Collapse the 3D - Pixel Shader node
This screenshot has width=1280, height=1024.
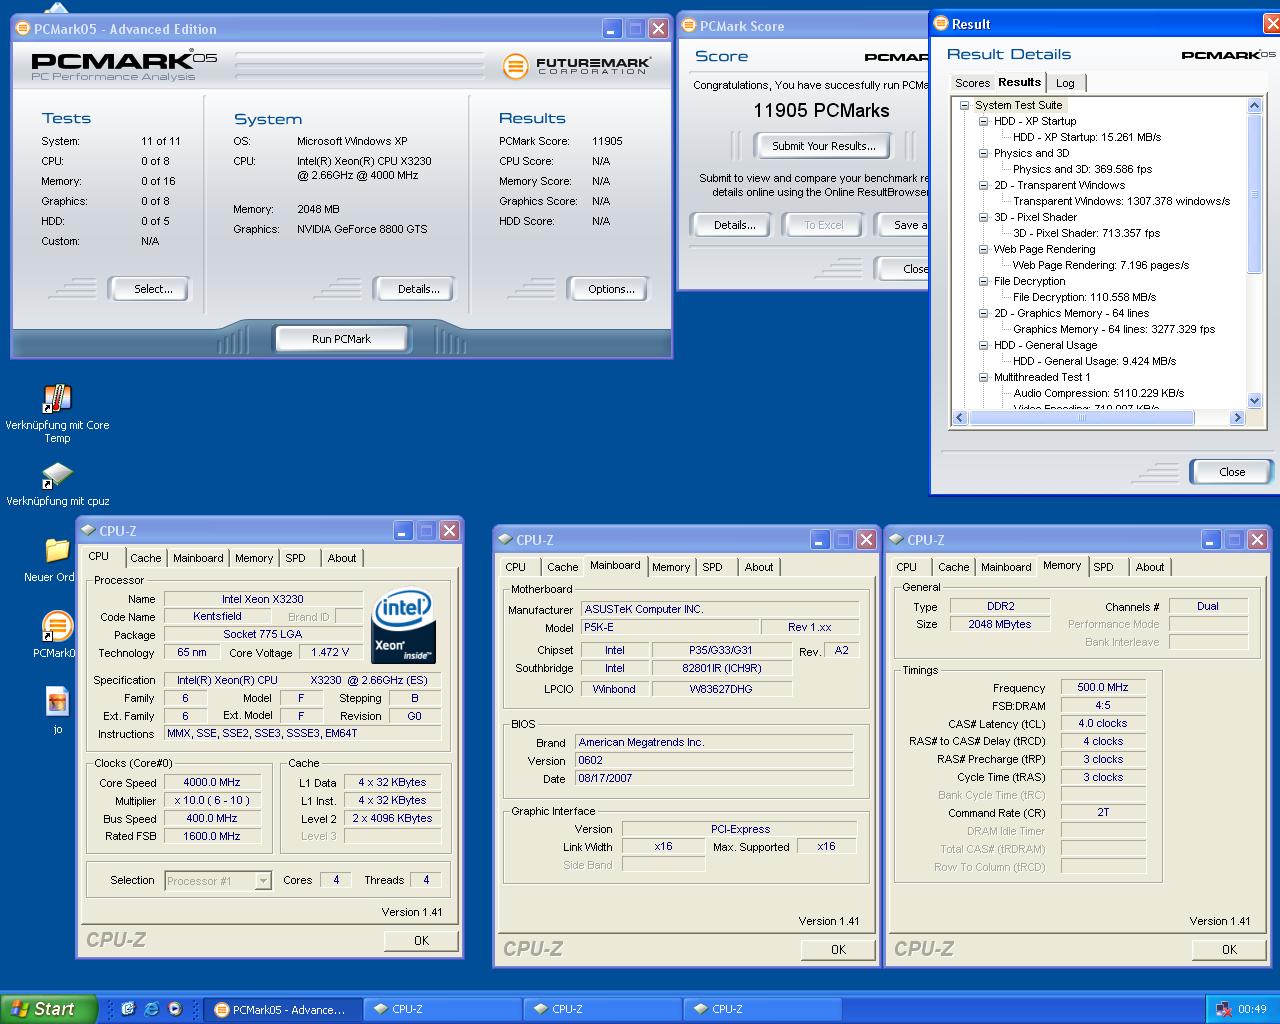click(x=983, y=217)
